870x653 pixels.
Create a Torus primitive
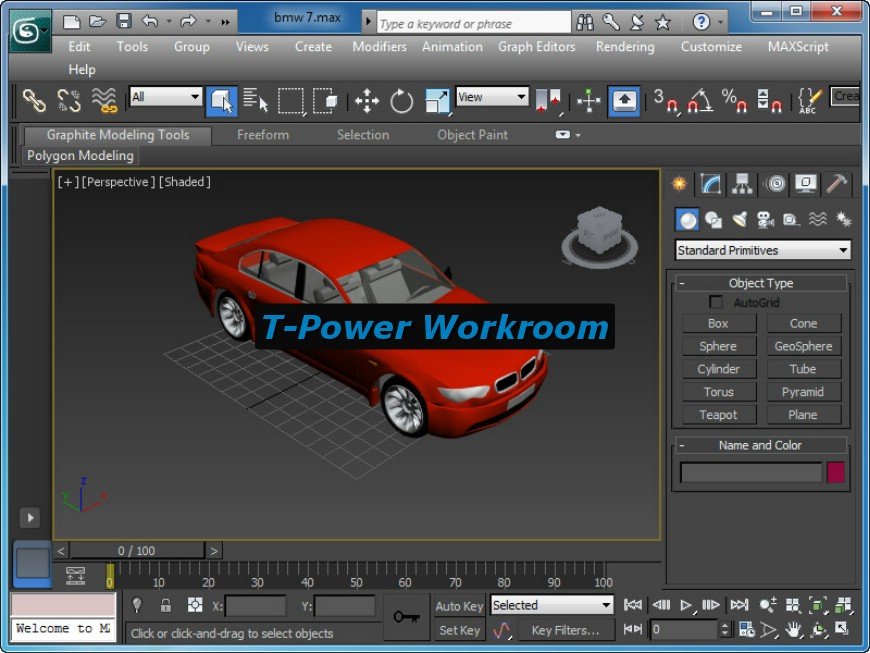(x=719, y=392)
